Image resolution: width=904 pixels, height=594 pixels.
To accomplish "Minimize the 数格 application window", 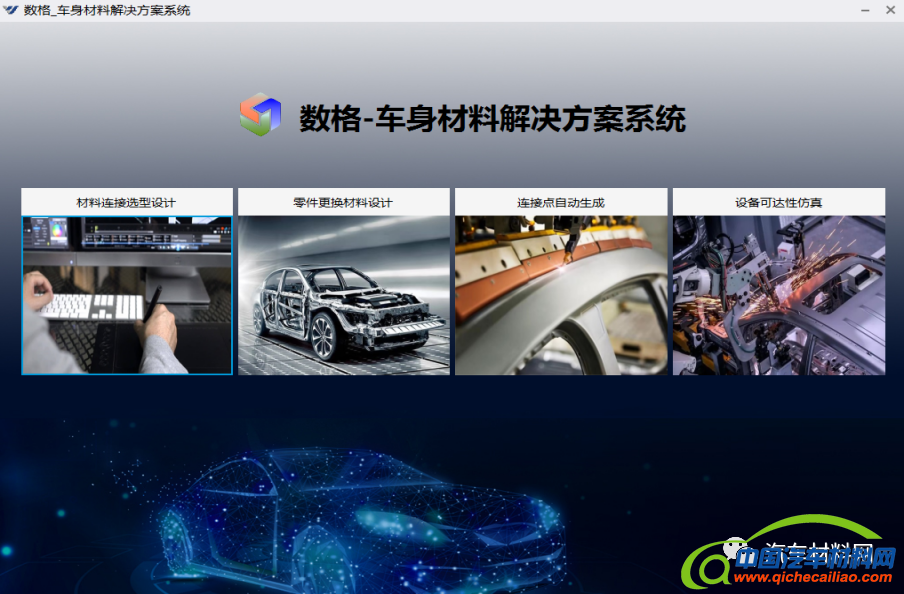I will coord(863,10).
